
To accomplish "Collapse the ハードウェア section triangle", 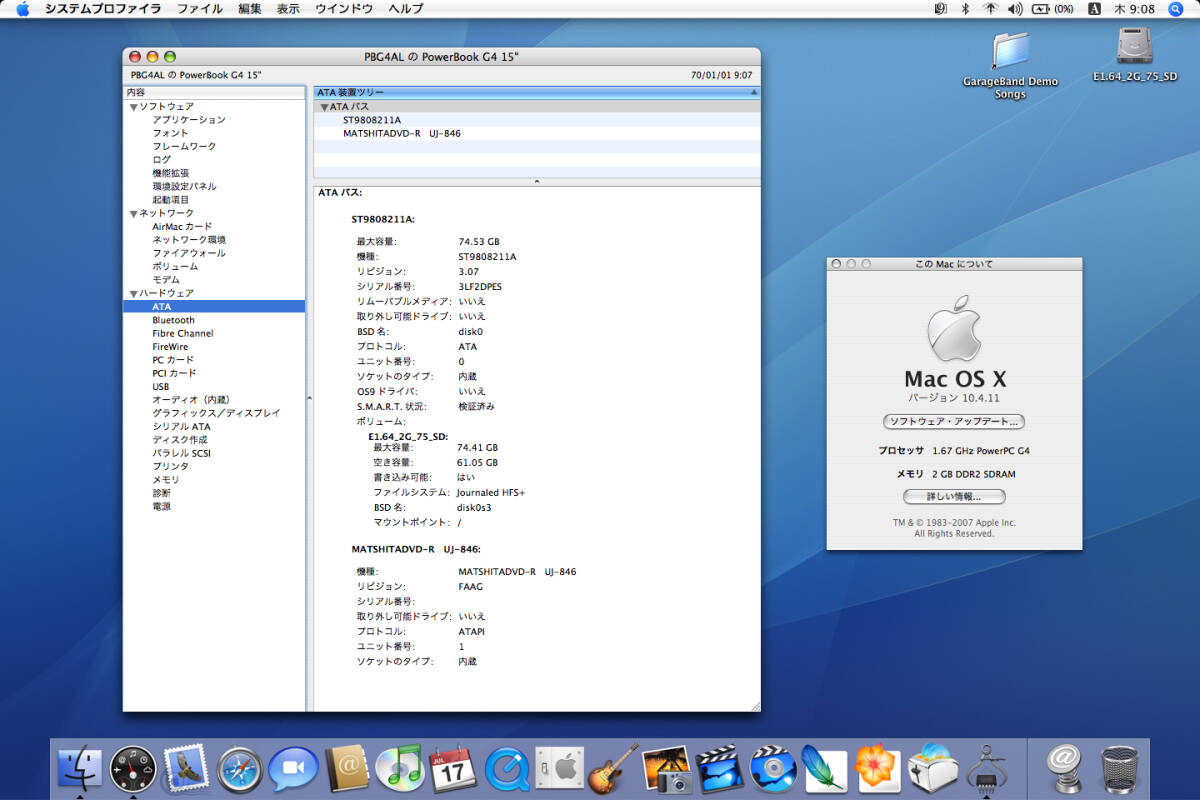I will point(133,293).
